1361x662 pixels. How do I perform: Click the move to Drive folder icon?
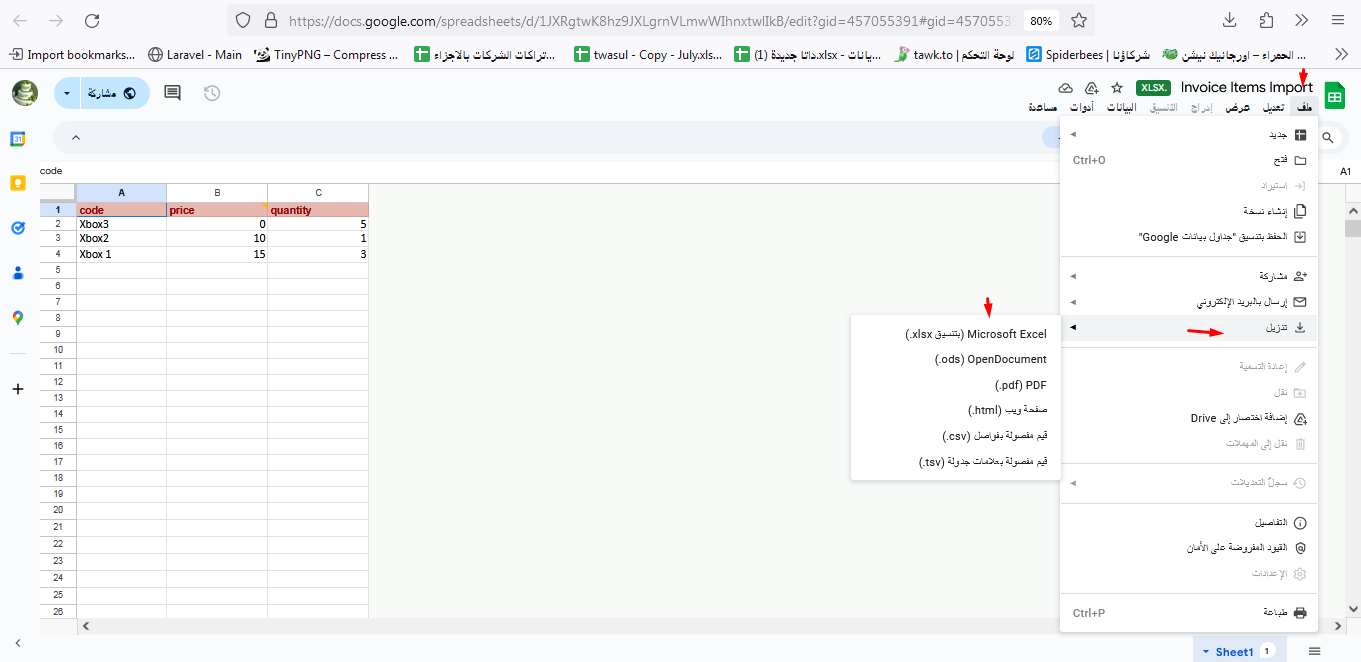point(1092,88)
